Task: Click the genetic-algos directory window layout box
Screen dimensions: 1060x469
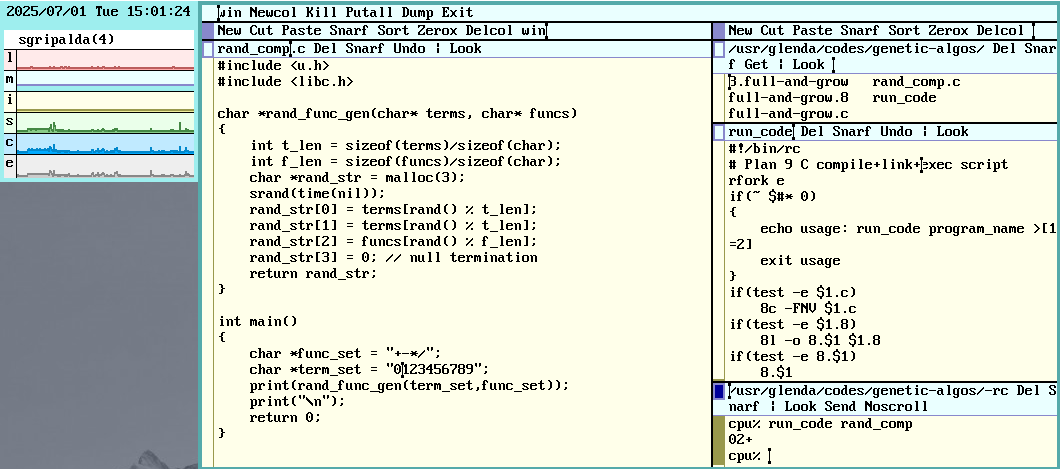Action: 719,49
